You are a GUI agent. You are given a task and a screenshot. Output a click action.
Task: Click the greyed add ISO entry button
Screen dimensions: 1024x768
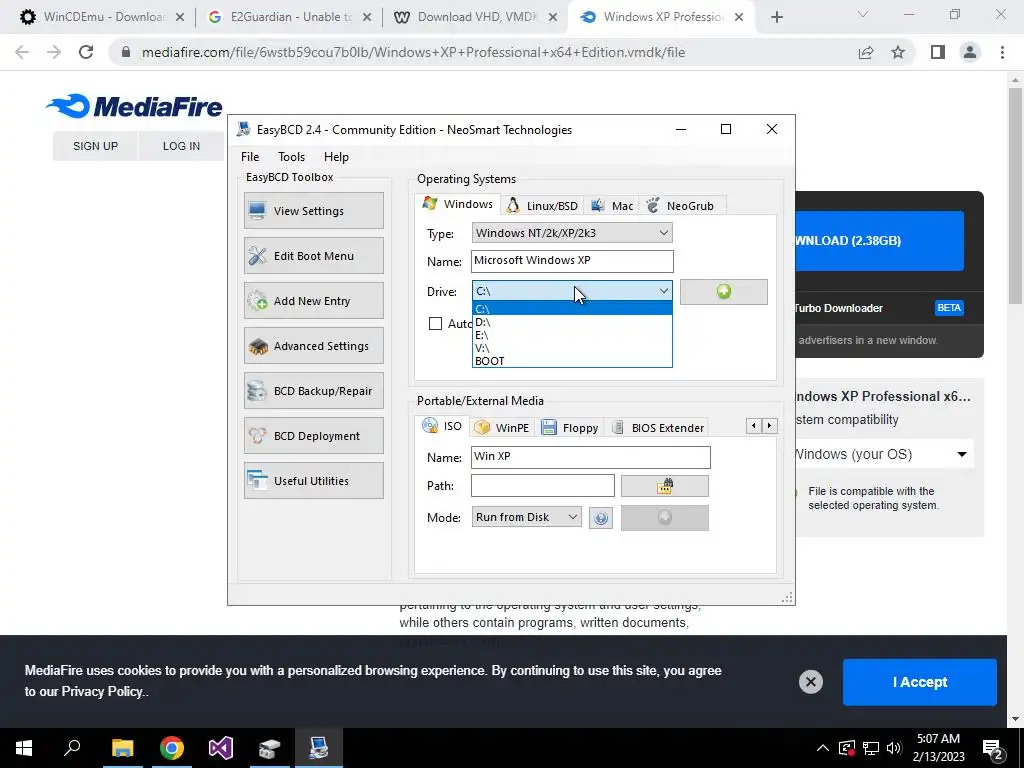tap(664, 518)
